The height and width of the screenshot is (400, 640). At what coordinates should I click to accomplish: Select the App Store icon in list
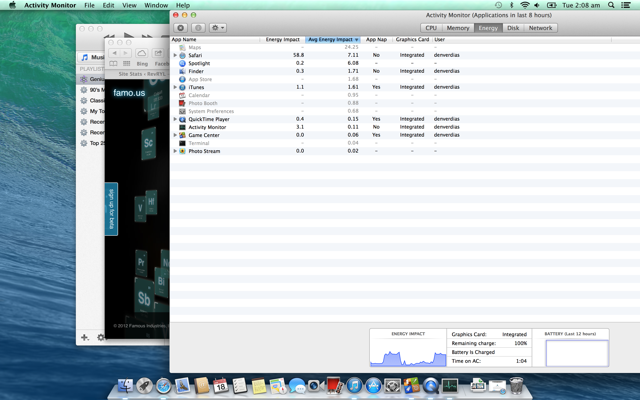182,79
